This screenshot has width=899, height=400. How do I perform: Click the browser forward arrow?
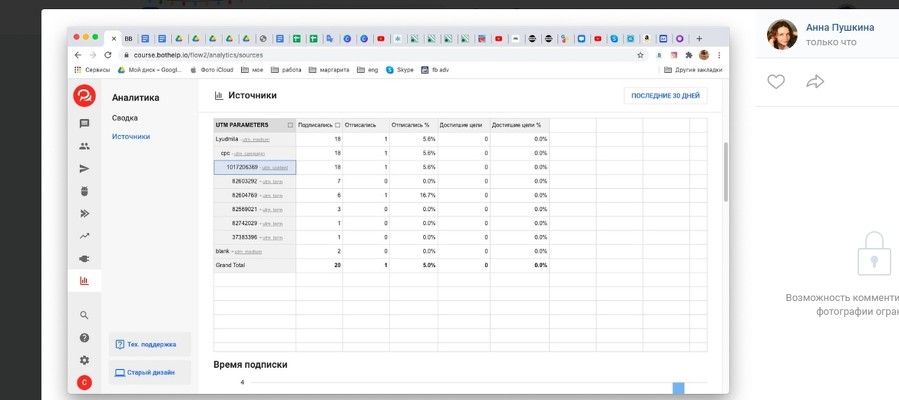tap(92, 55)
